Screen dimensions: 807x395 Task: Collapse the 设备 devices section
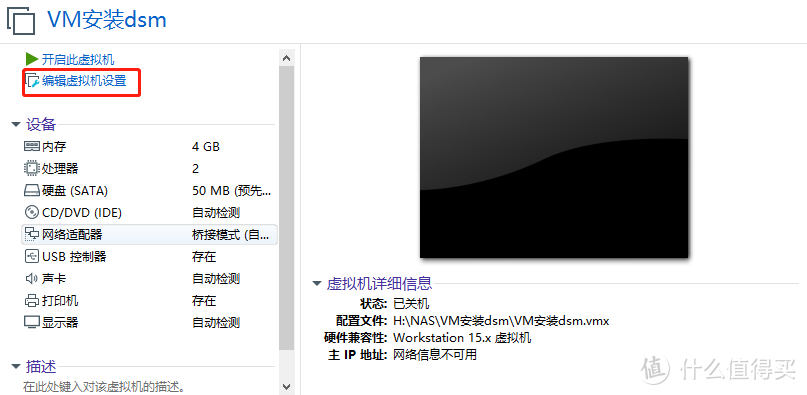(16, 125)
